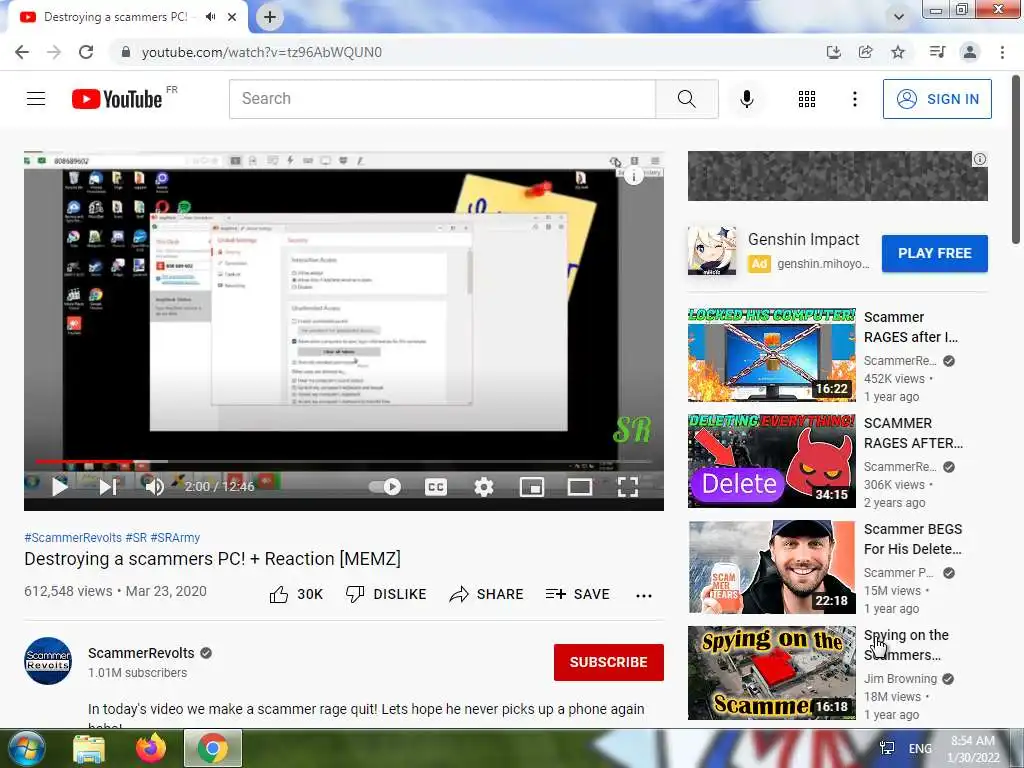1024x768 pixels.
Task: Open the YouTube guide hamburger menu
Action: 36,99
